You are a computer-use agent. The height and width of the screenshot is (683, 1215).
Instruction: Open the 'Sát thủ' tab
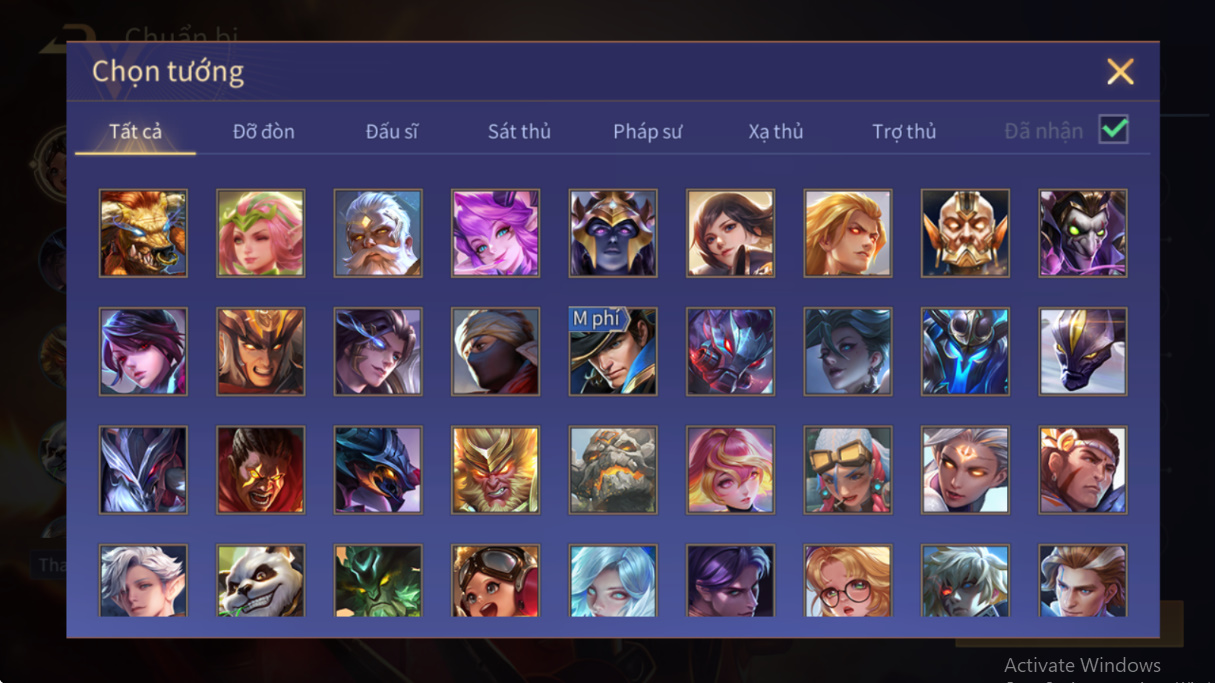point(519,131)
